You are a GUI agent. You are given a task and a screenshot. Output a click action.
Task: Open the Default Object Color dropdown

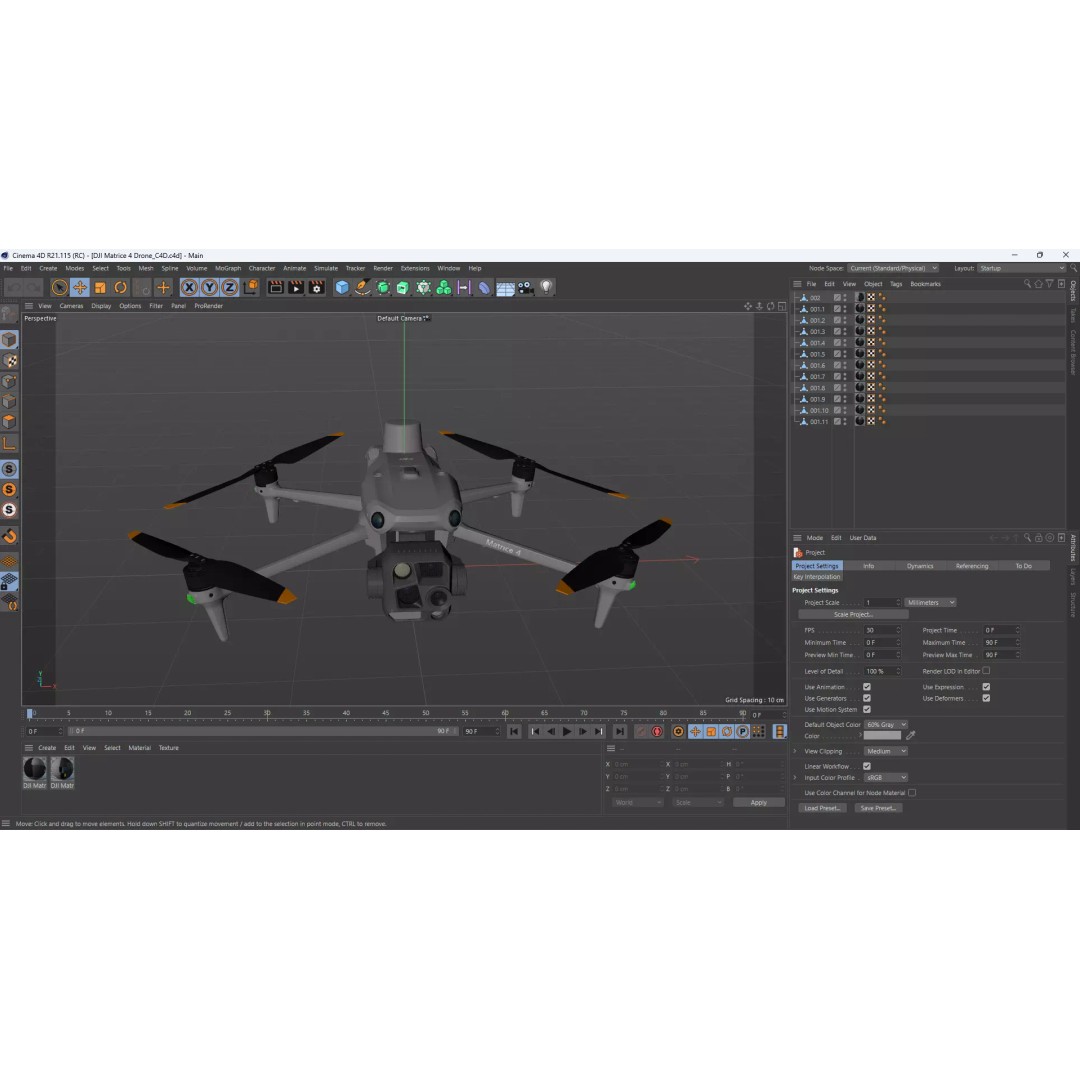pyautogui.click(x=886, y=725)
